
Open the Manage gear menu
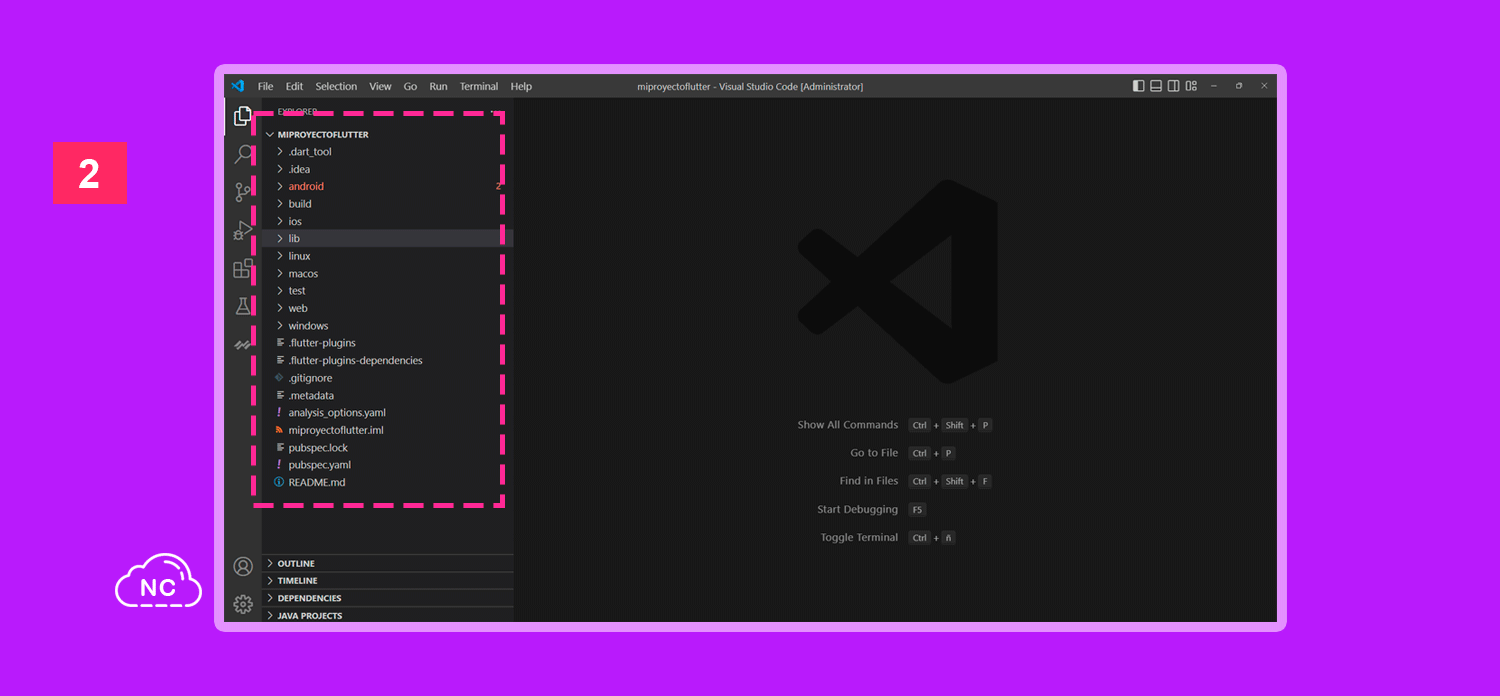point(243,604)
